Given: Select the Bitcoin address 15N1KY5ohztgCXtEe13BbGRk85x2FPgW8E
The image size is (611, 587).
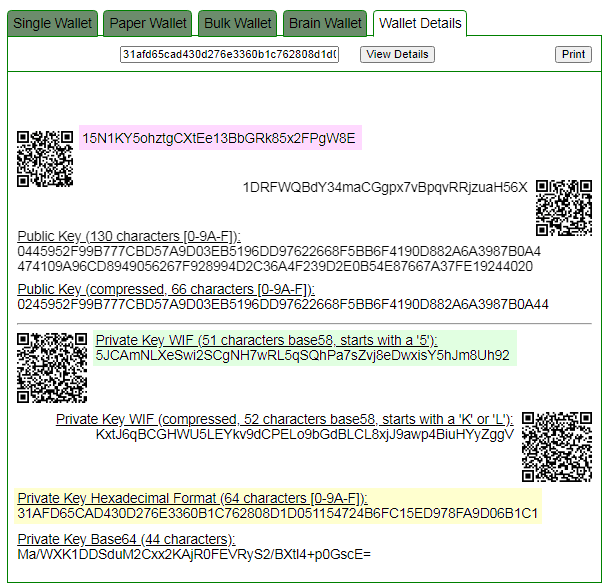Looking at the screenshot, I should 219,138.
